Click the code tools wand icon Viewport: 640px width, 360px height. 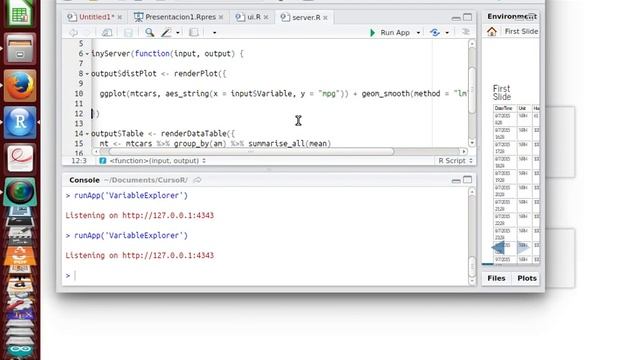click(166, 32)
